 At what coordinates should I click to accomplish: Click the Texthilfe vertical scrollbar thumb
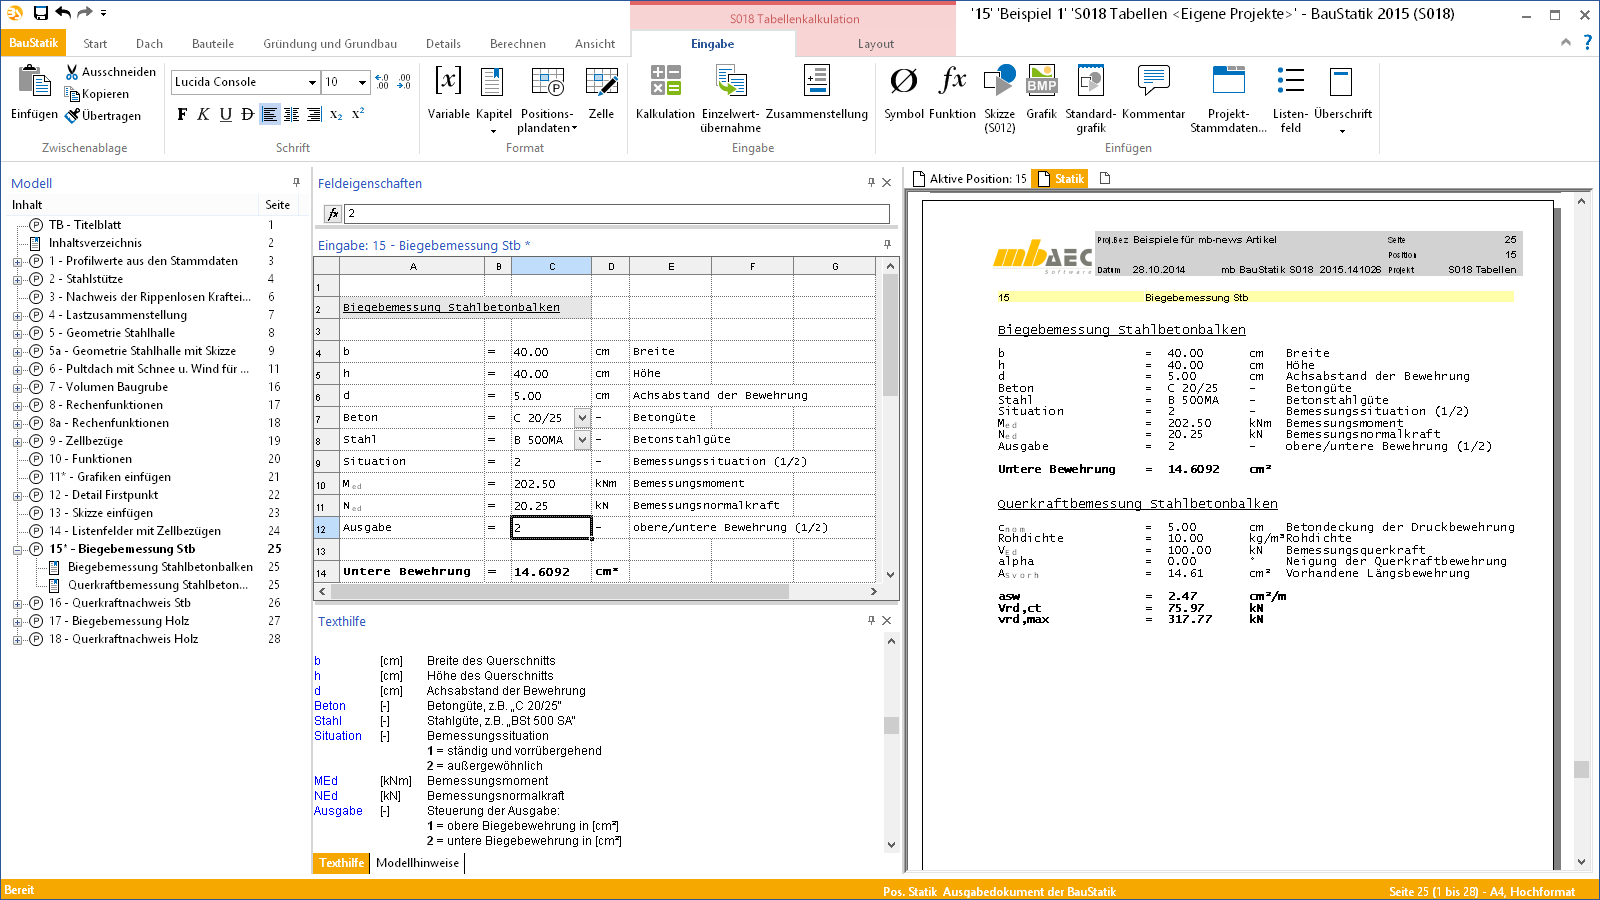click(x=891, y=725)
